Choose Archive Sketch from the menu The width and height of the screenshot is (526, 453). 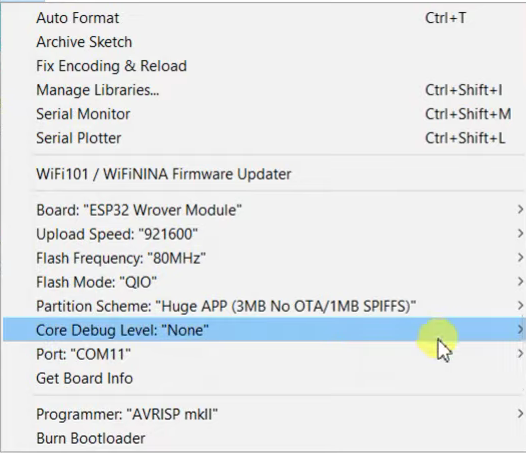click(264, 42)
